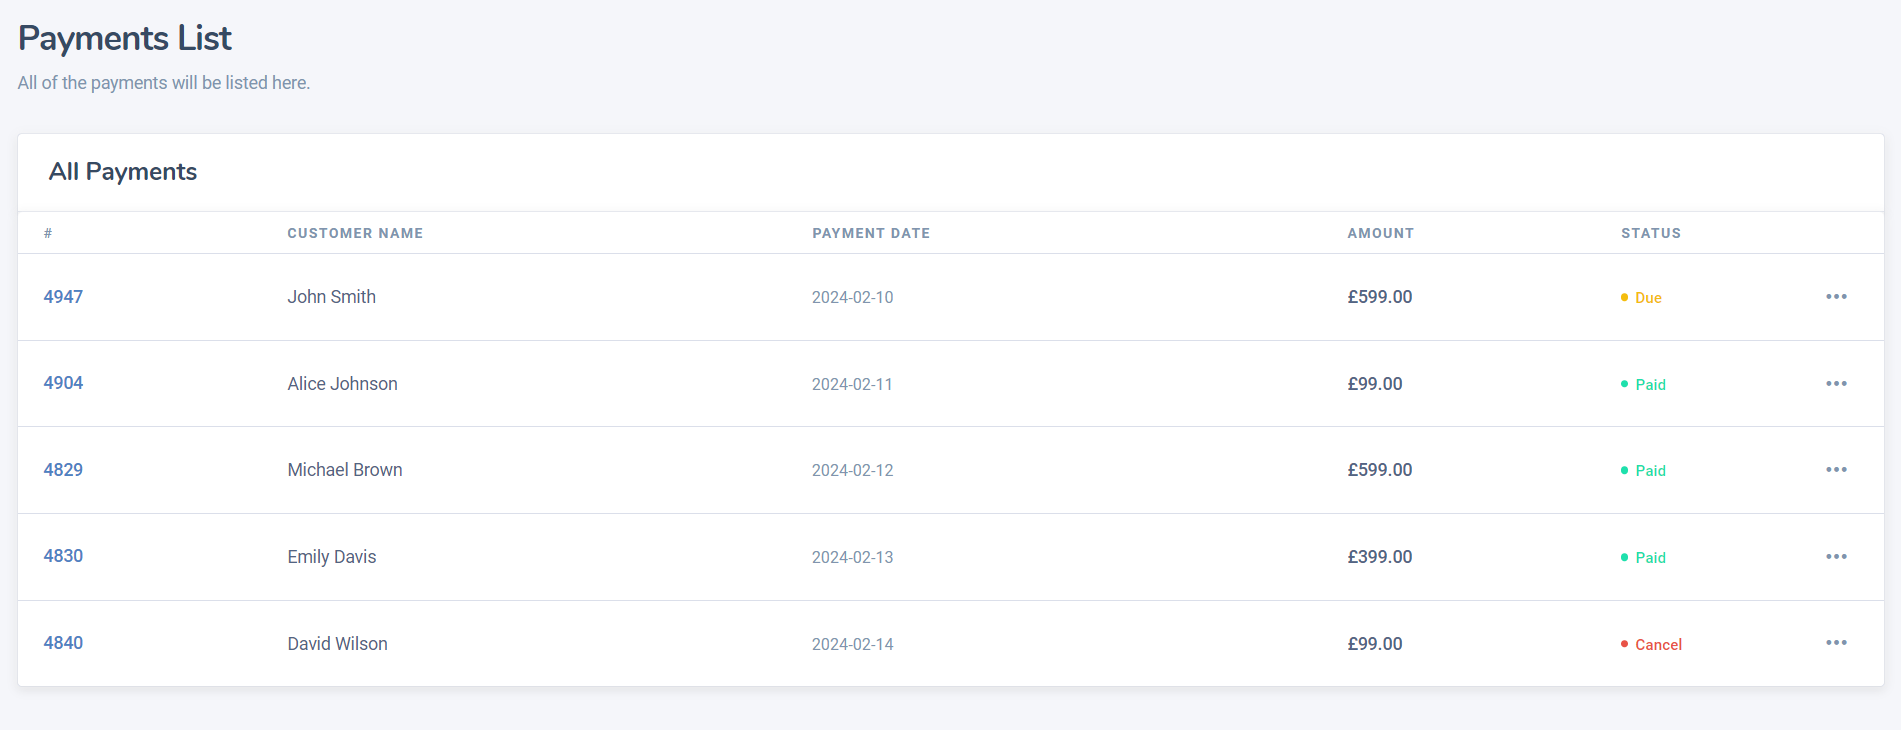
Task: Open payment number 4947 link
Action: click(63, 297)
